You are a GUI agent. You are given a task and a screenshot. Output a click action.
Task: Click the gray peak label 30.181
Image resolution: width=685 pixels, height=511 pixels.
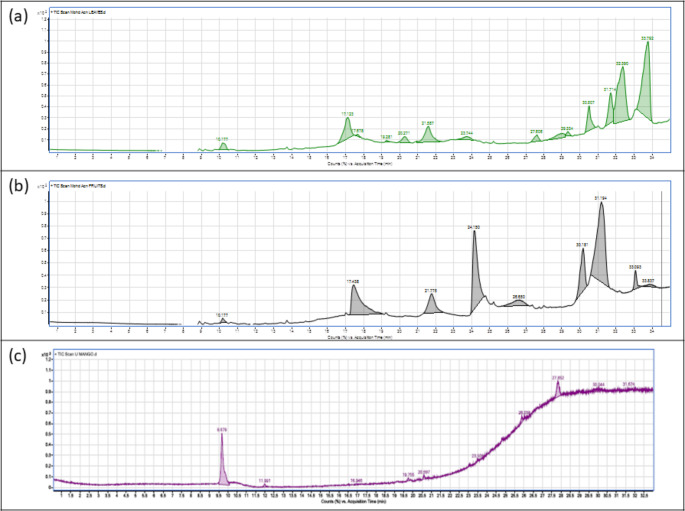point(582,245)
